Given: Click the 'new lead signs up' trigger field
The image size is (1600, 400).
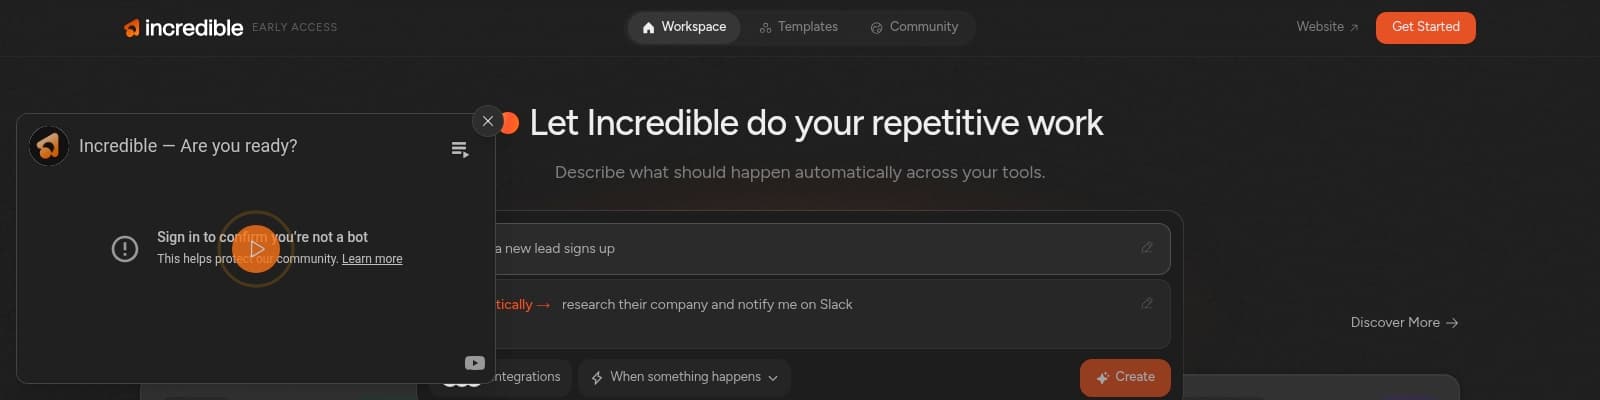Looking at the screenshot, I should tap(800, 248).
